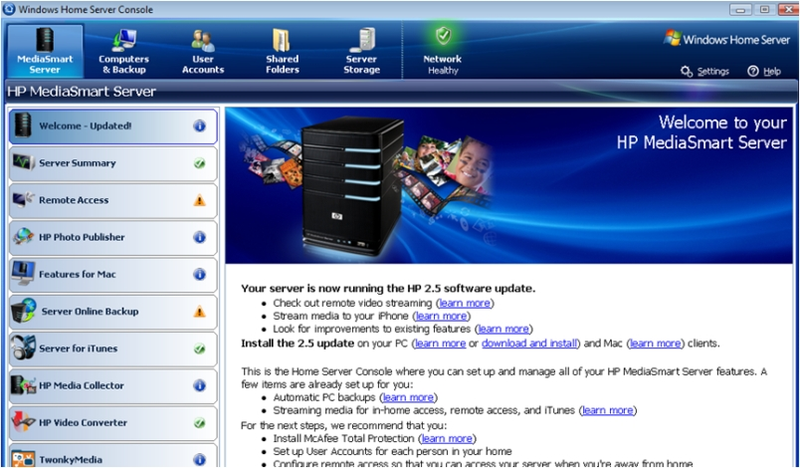Open Settings from the top bar
Image resolution: width=800 pixels, height=468 pixels.
point(705,71)
